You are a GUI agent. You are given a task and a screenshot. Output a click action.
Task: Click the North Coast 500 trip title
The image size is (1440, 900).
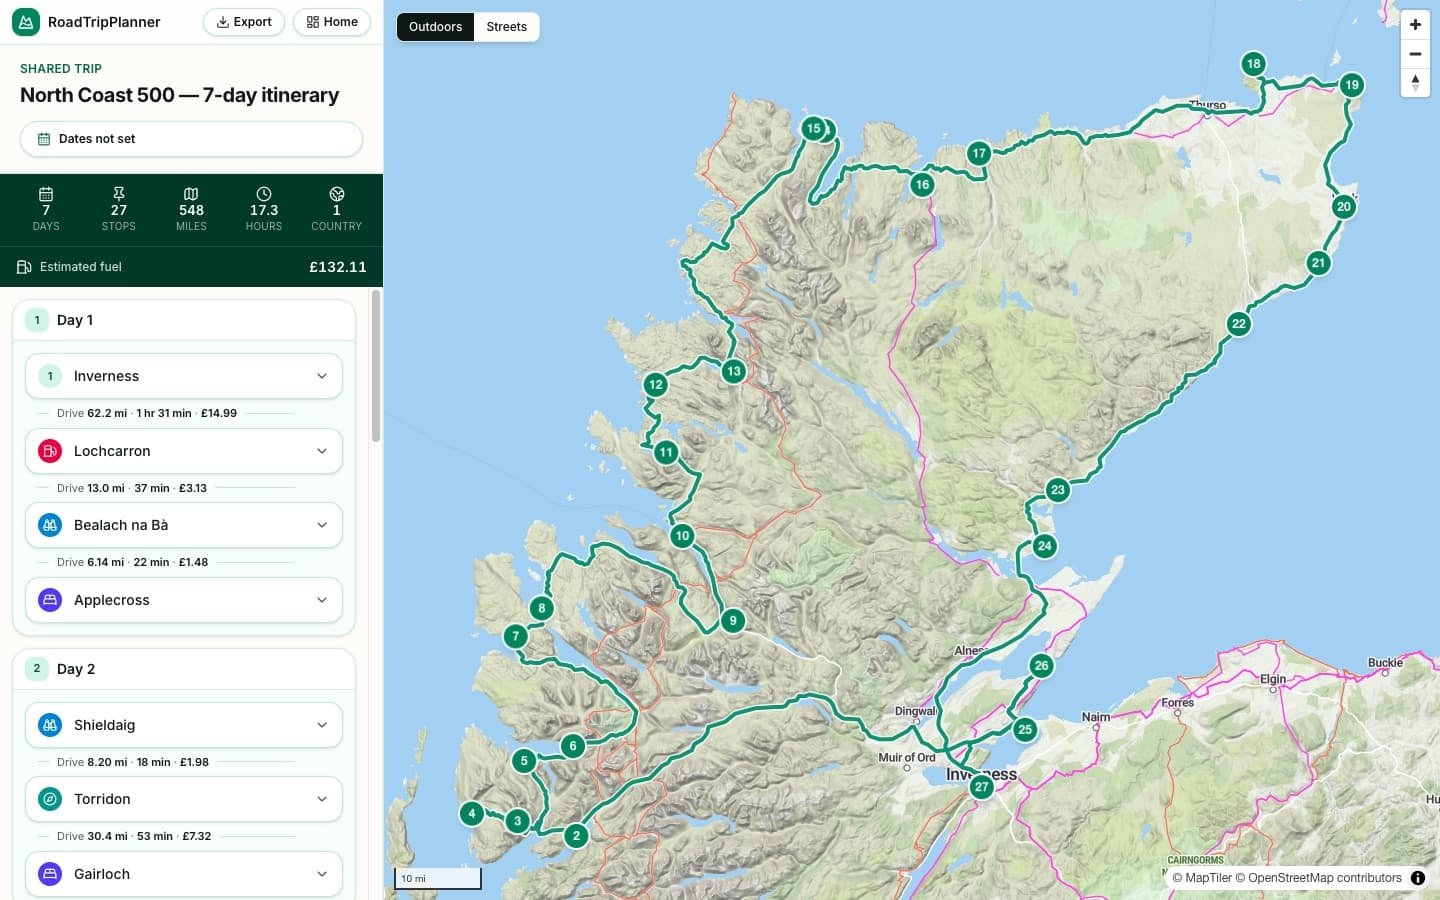point(180,95)
